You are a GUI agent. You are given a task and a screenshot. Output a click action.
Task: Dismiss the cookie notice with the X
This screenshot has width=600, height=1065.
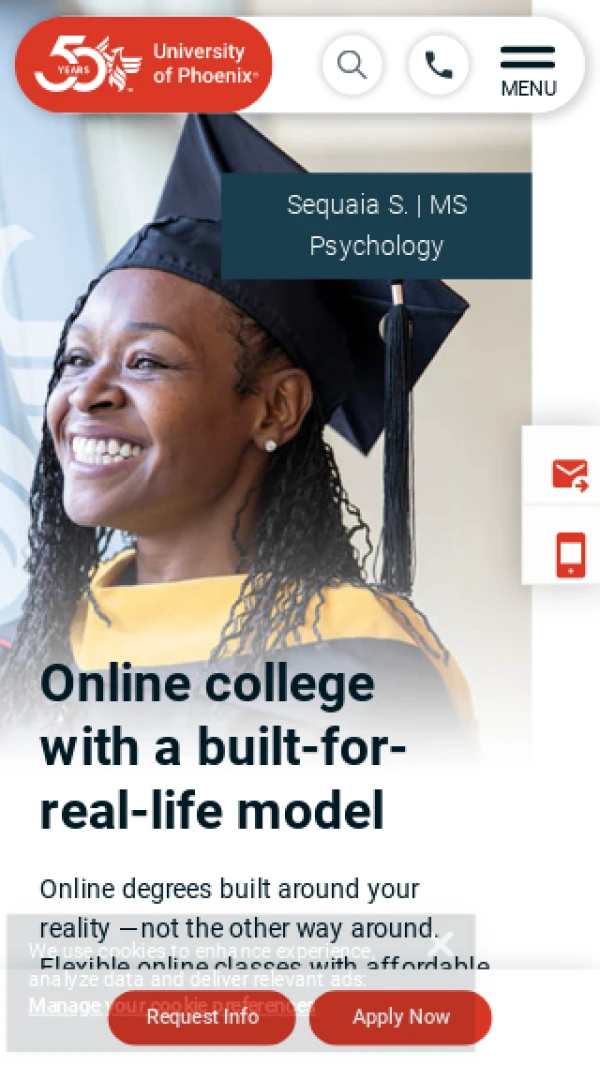441,943
